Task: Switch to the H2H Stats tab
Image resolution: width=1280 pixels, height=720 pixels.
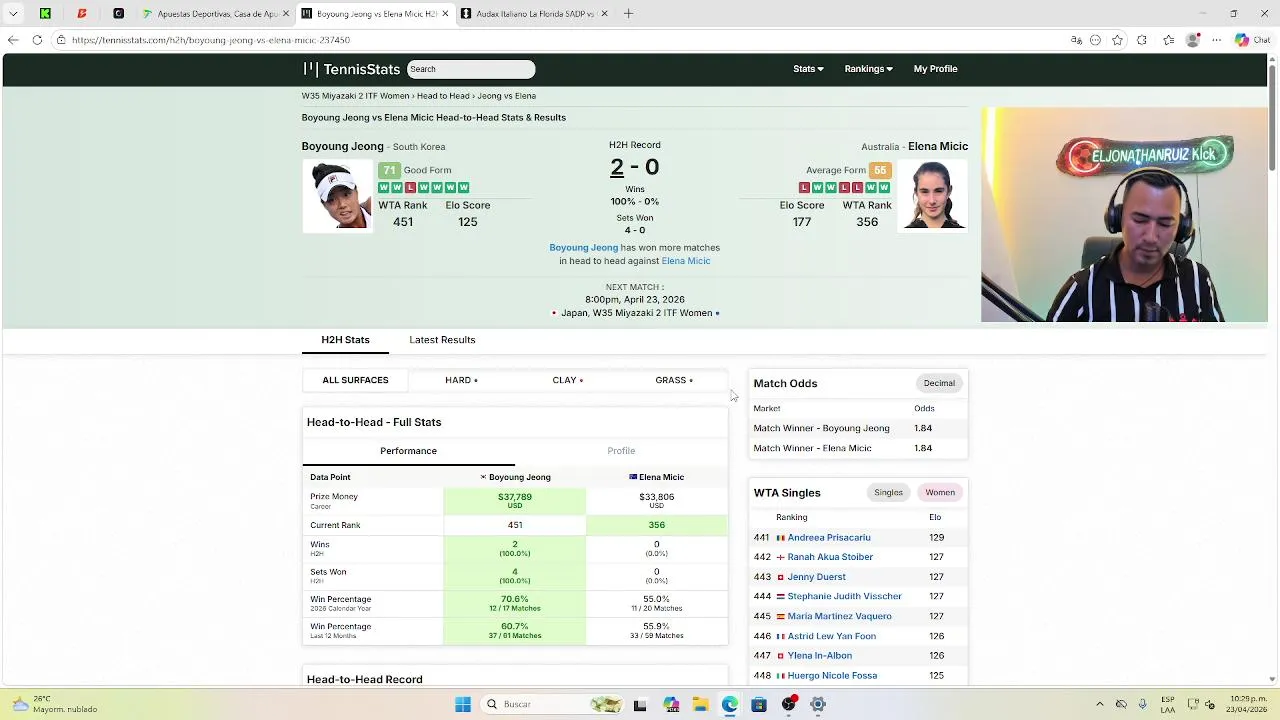Action: (x=345, y=340)
